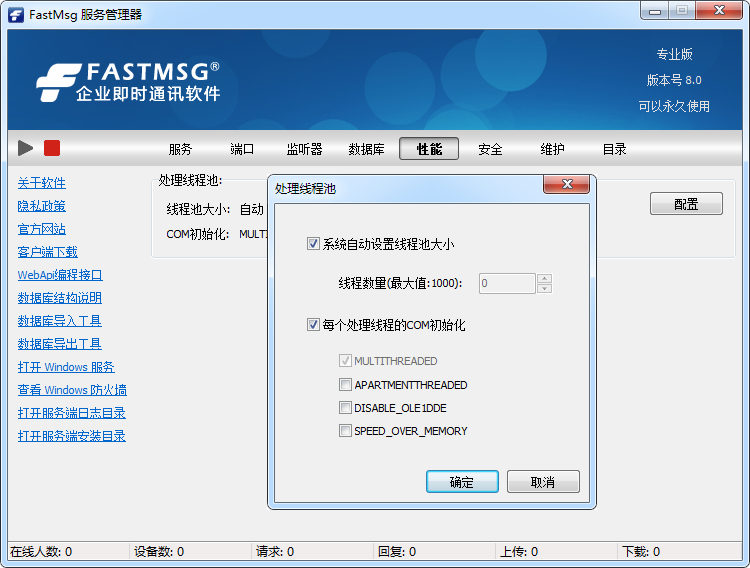The width and height of the screenshot is (750, 568).
Task: Confirm with the 确定 button
Action: tap(462, 481)
